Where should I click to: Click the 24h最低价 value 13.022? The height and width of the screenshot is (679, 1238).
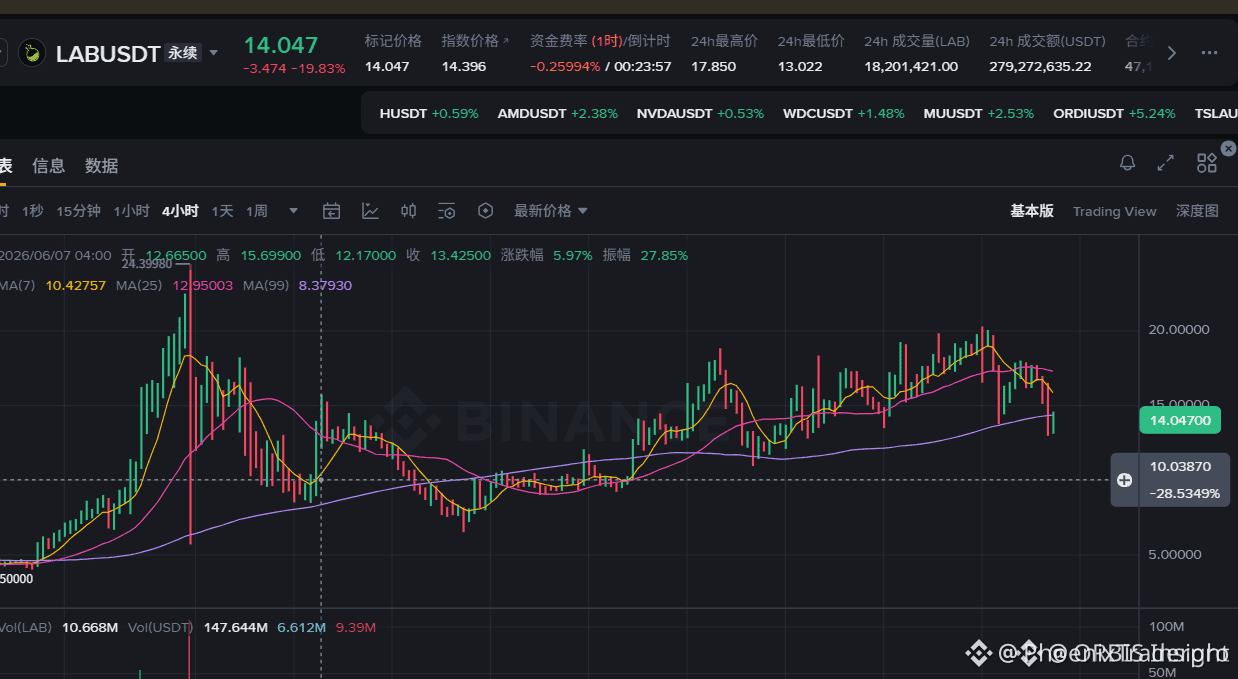800,66
